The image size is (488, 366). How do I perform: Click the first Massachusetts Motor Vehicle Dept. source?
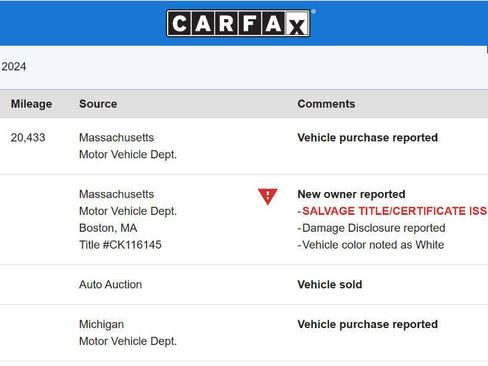click(x=128, y=146)
